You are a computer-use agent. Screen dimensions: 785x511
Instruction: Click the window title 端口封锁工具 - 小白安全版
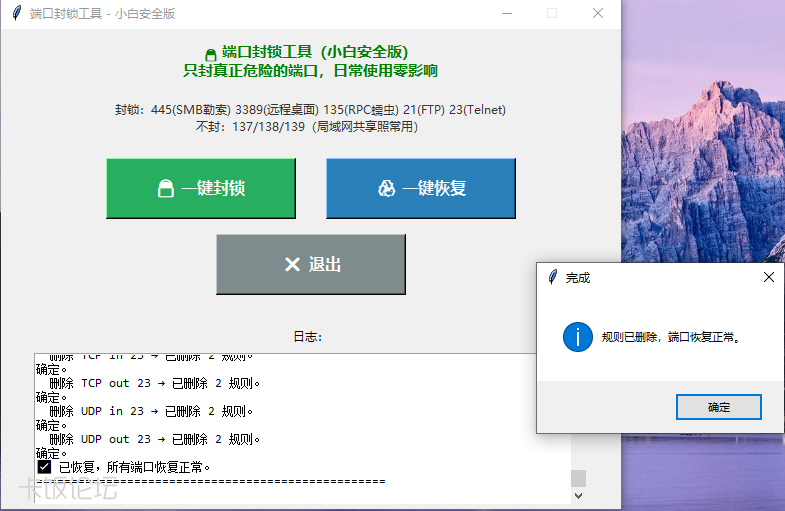tap(102, 14)
